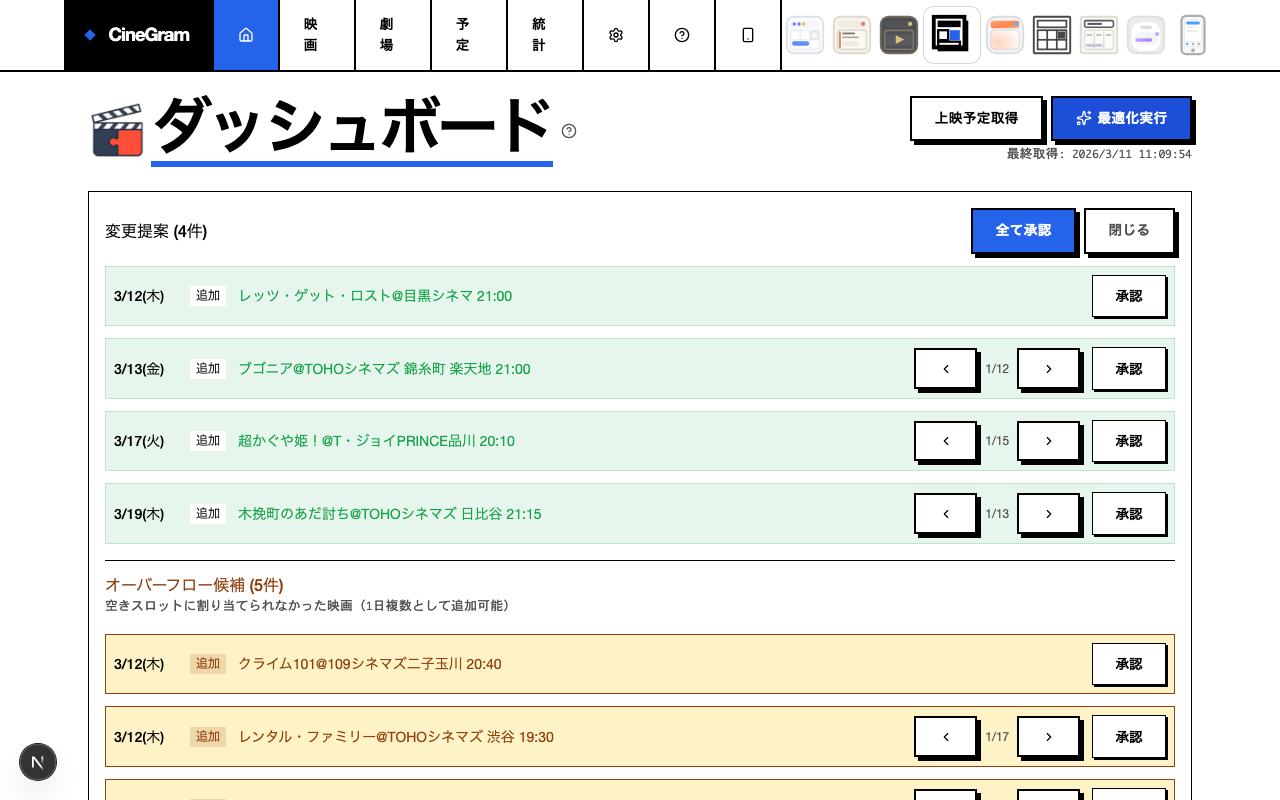The height and width of the screenshot is (800, 1280).
Task: Click the 全て承認 button
Action: click(1022, 230)
